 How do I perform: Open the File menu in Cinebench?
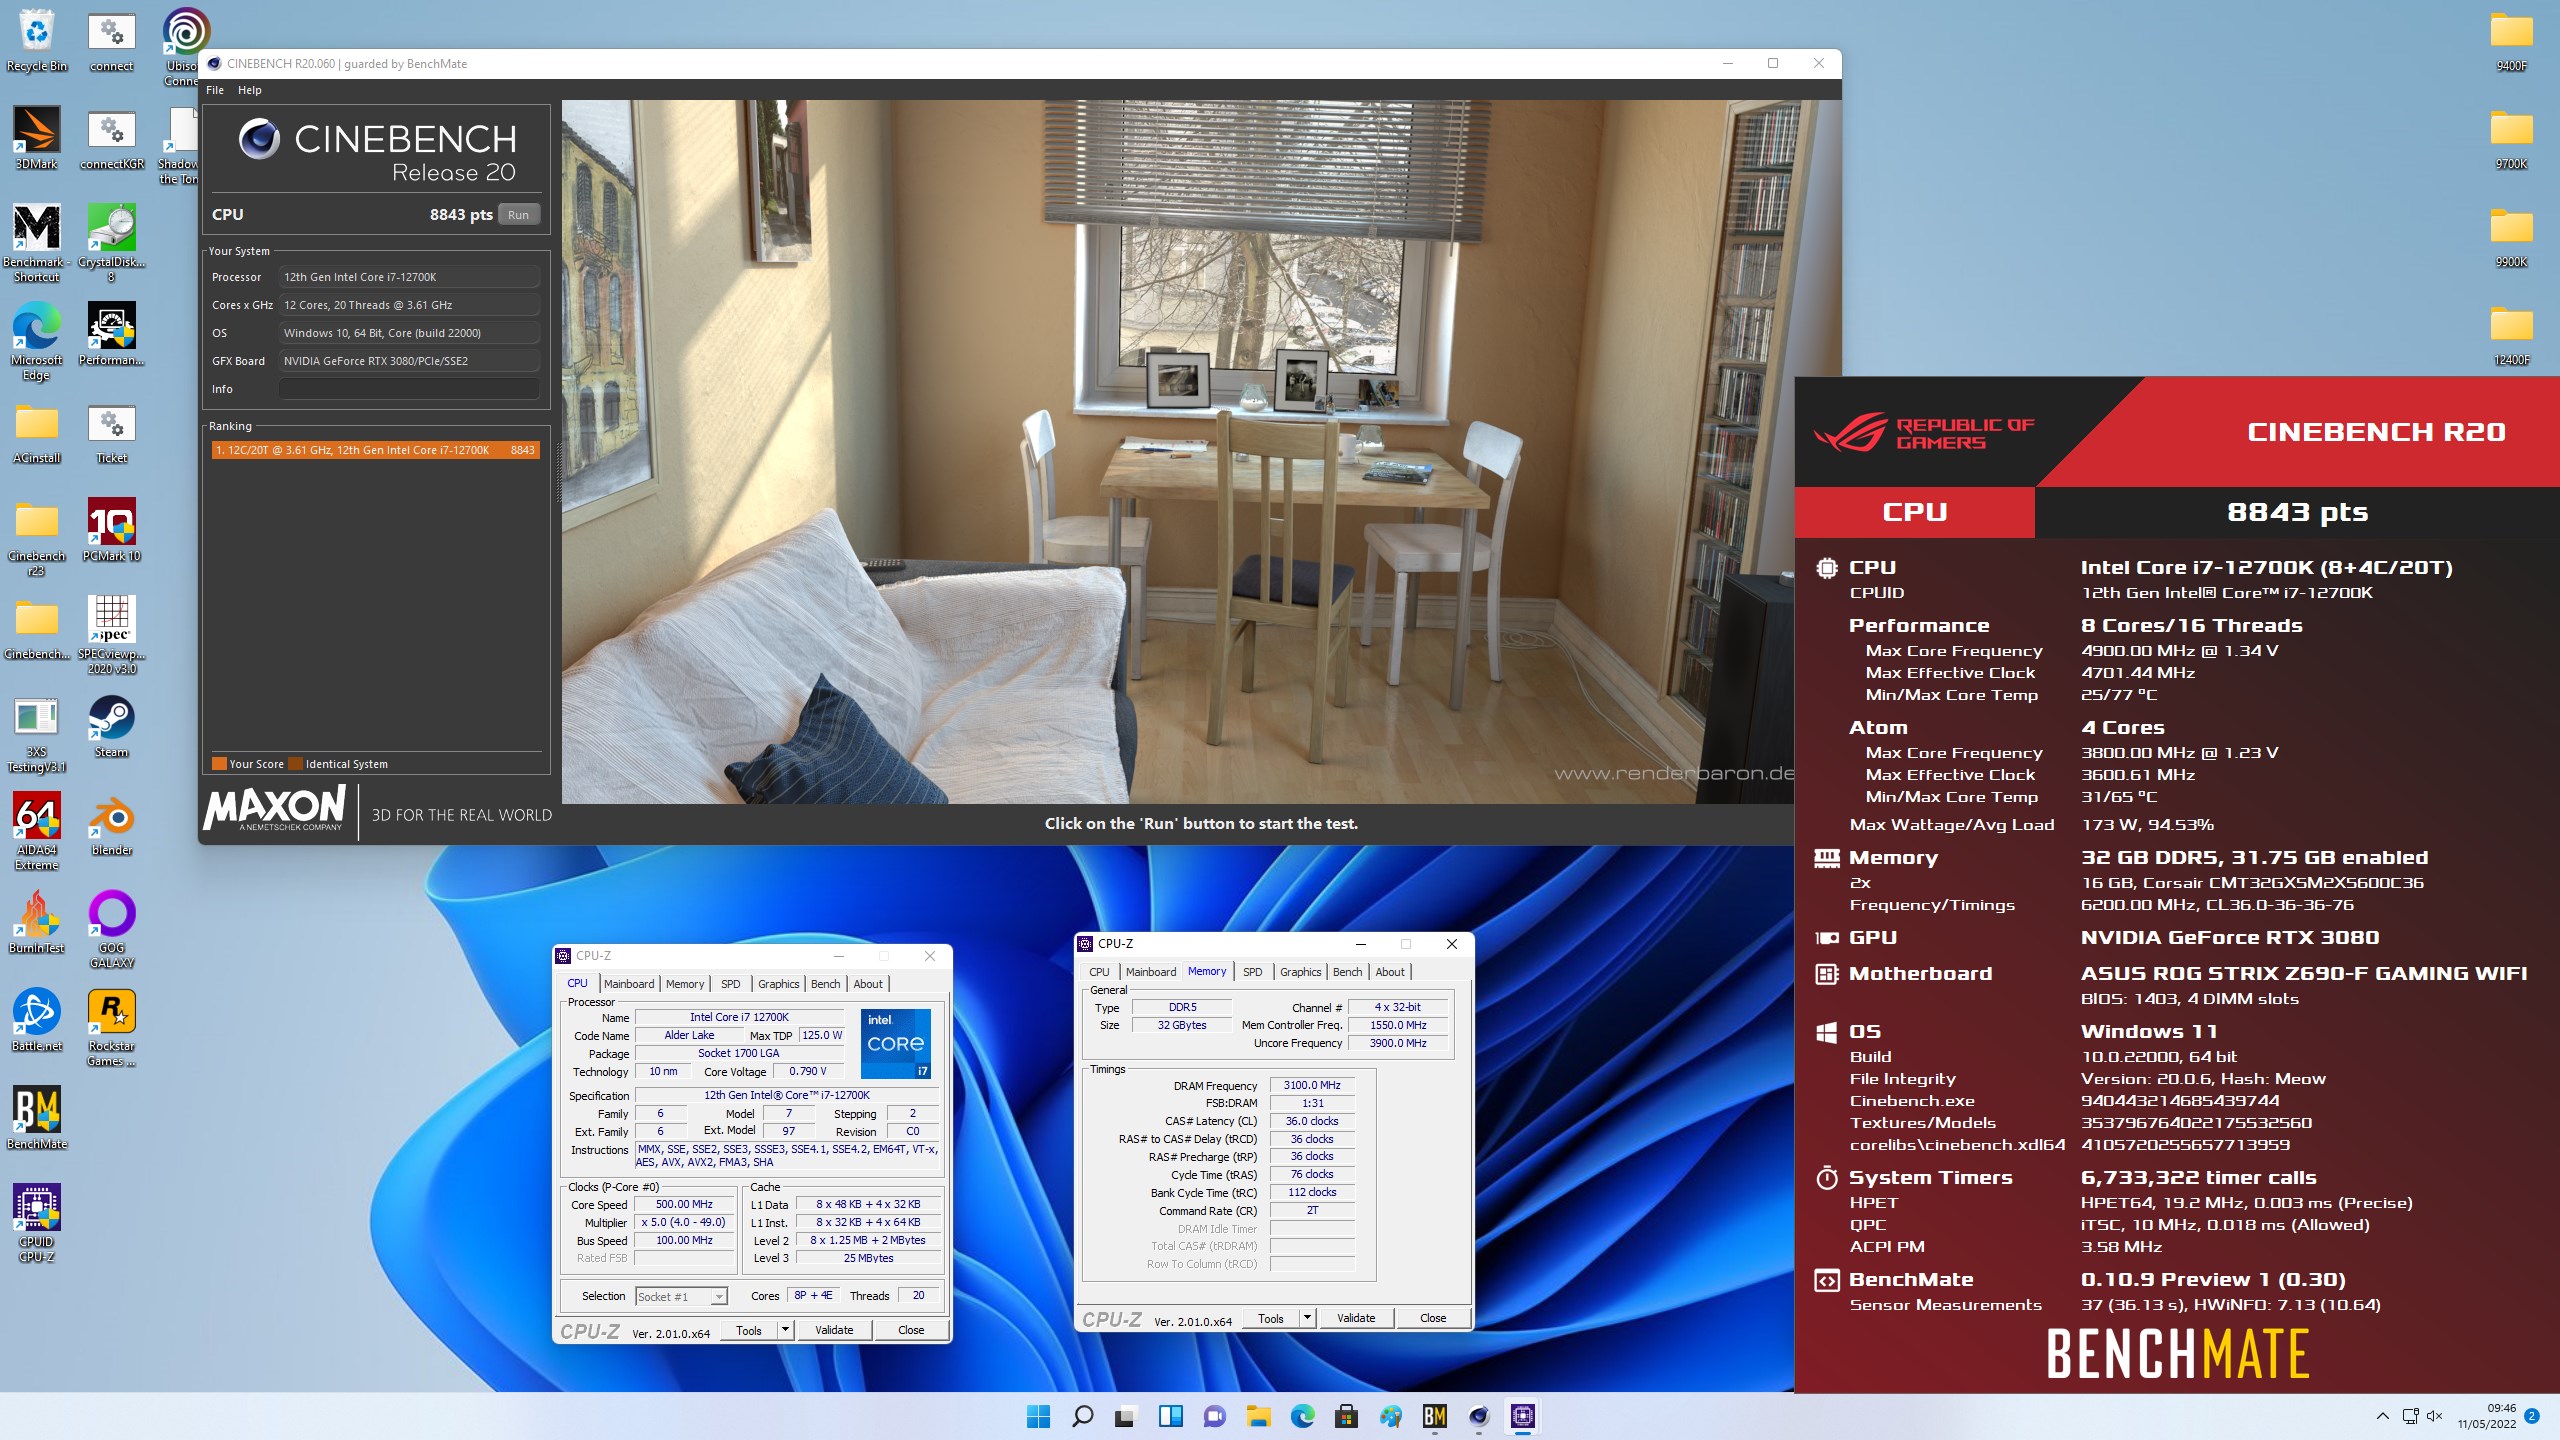pos(215,90)
